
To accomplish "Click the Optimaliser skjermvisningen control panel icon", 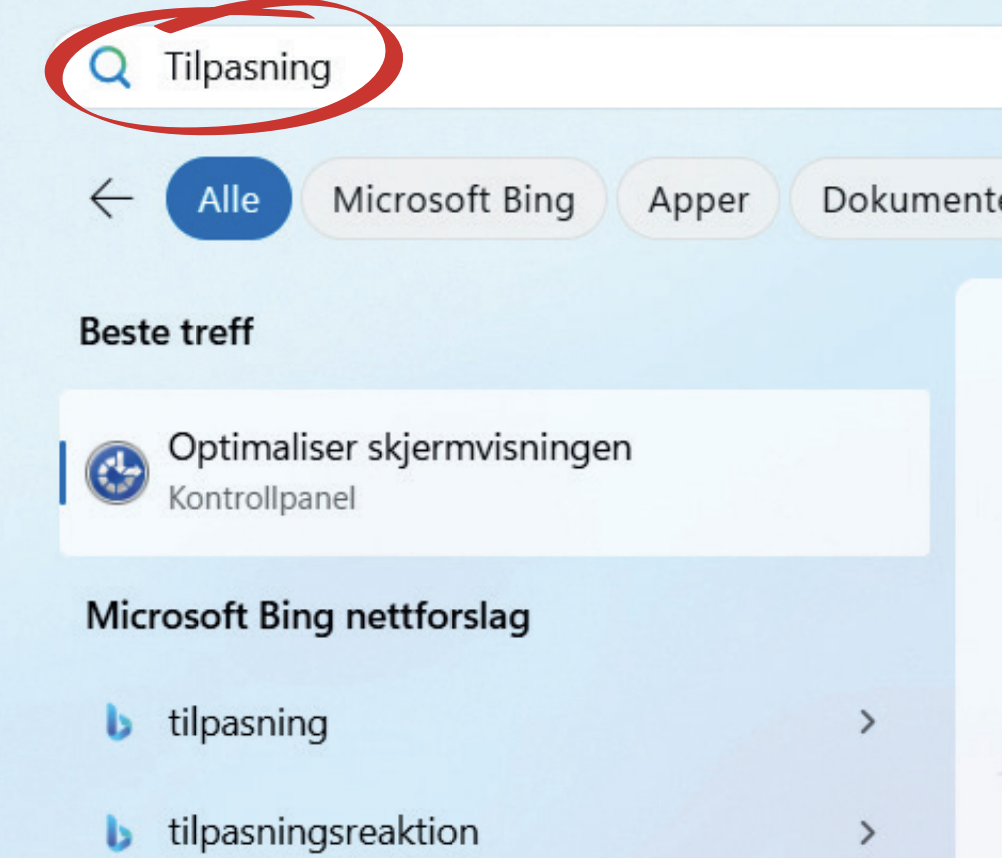I will [117, 472].
